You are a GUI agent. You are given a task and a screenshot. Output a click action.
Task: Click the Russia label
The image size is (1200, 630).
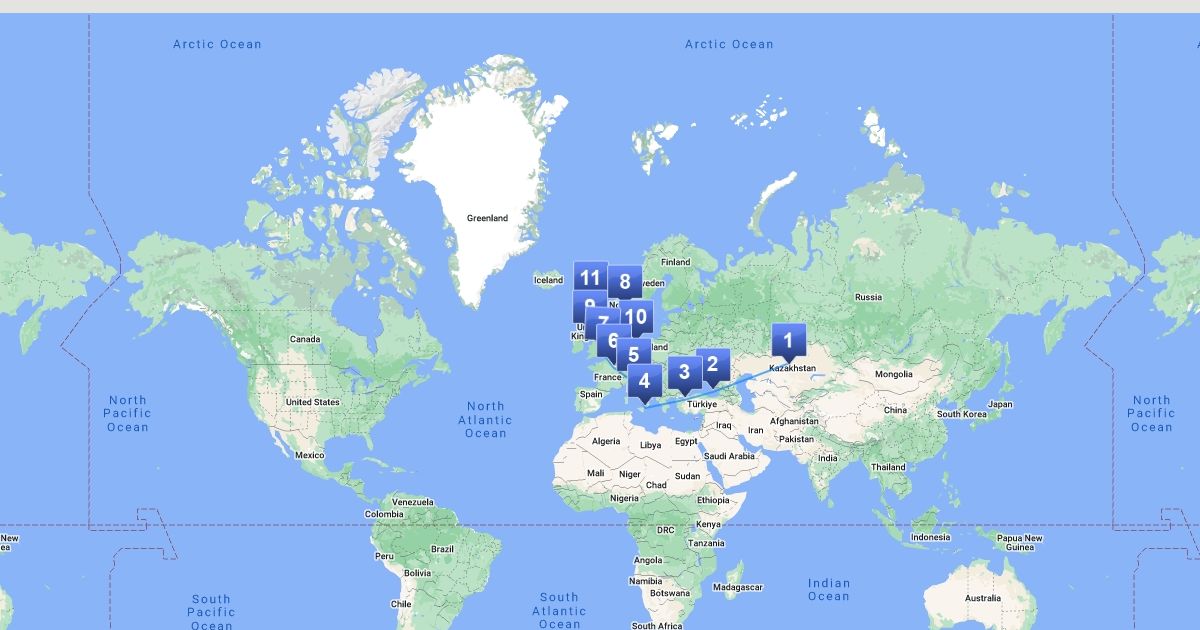point(868,297)
